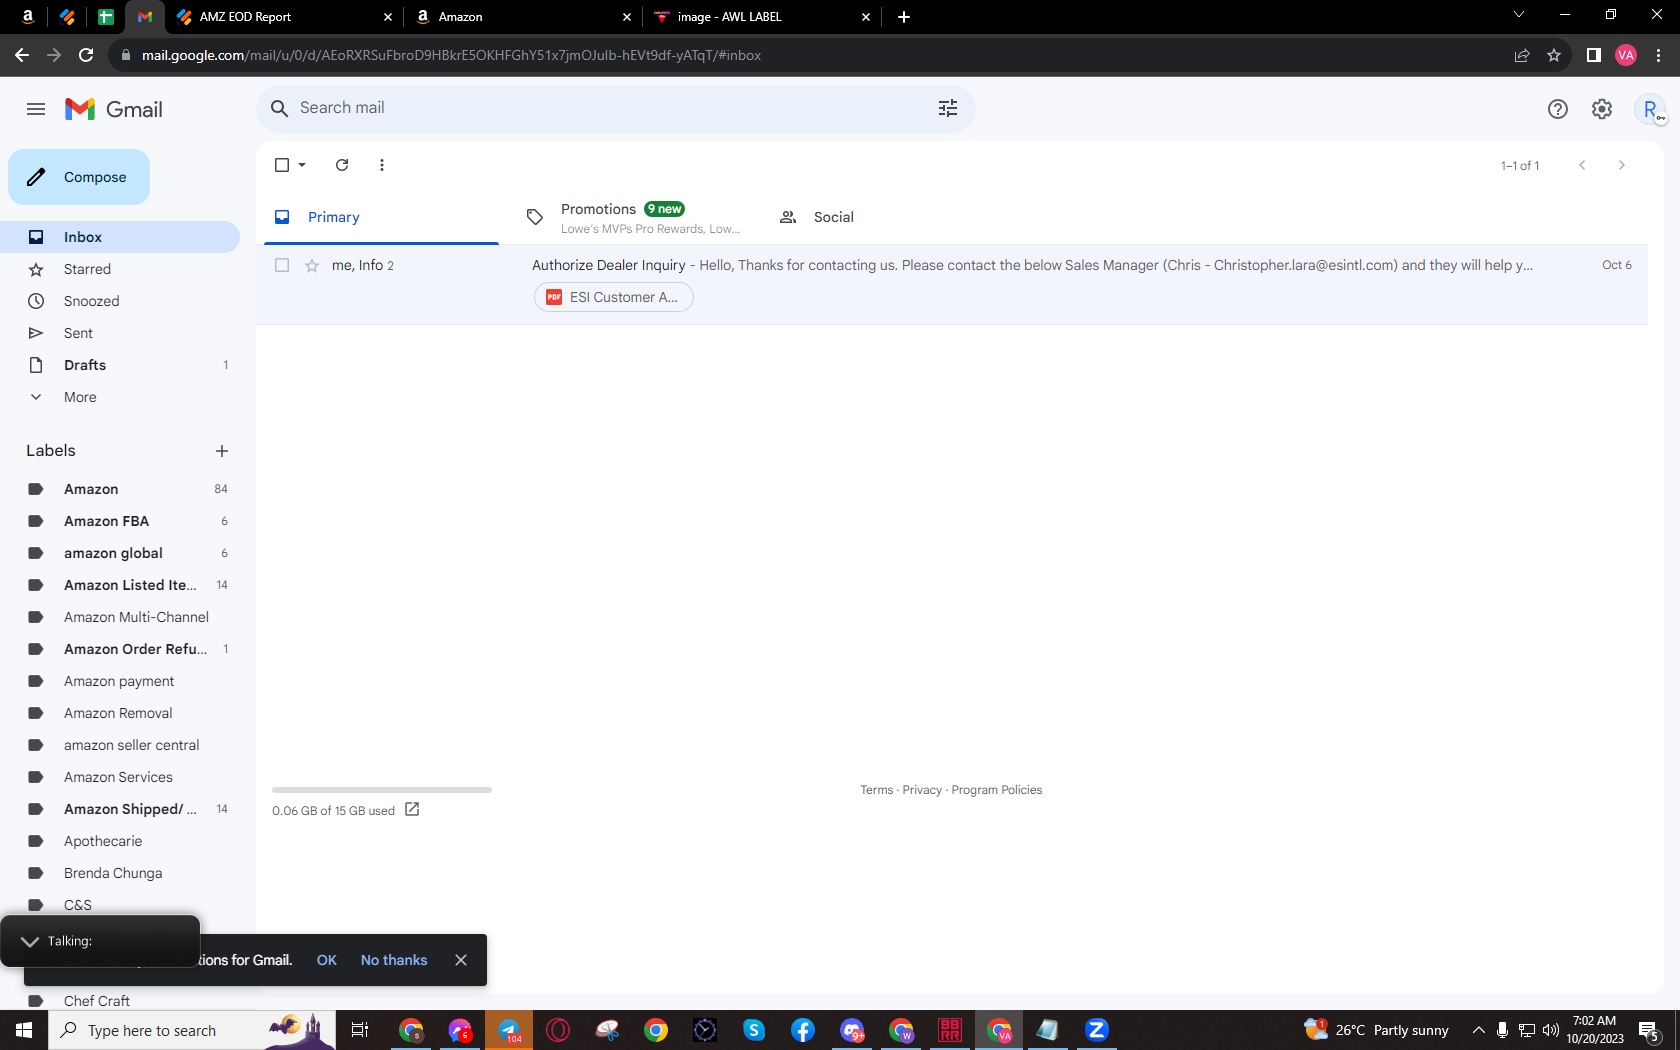This screenshot has height=1050, width=1680.
Task: Open the Gmail support help icon
Action: [x=1558, y=109]
